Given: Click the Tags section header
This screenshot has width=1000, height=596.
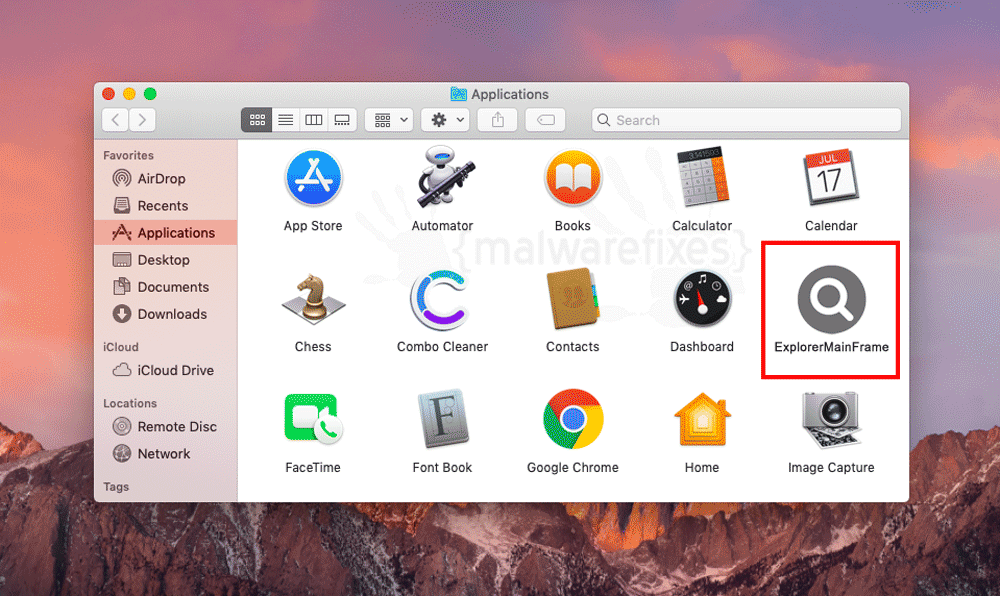Looking at the screenshot, I should 116,487.
